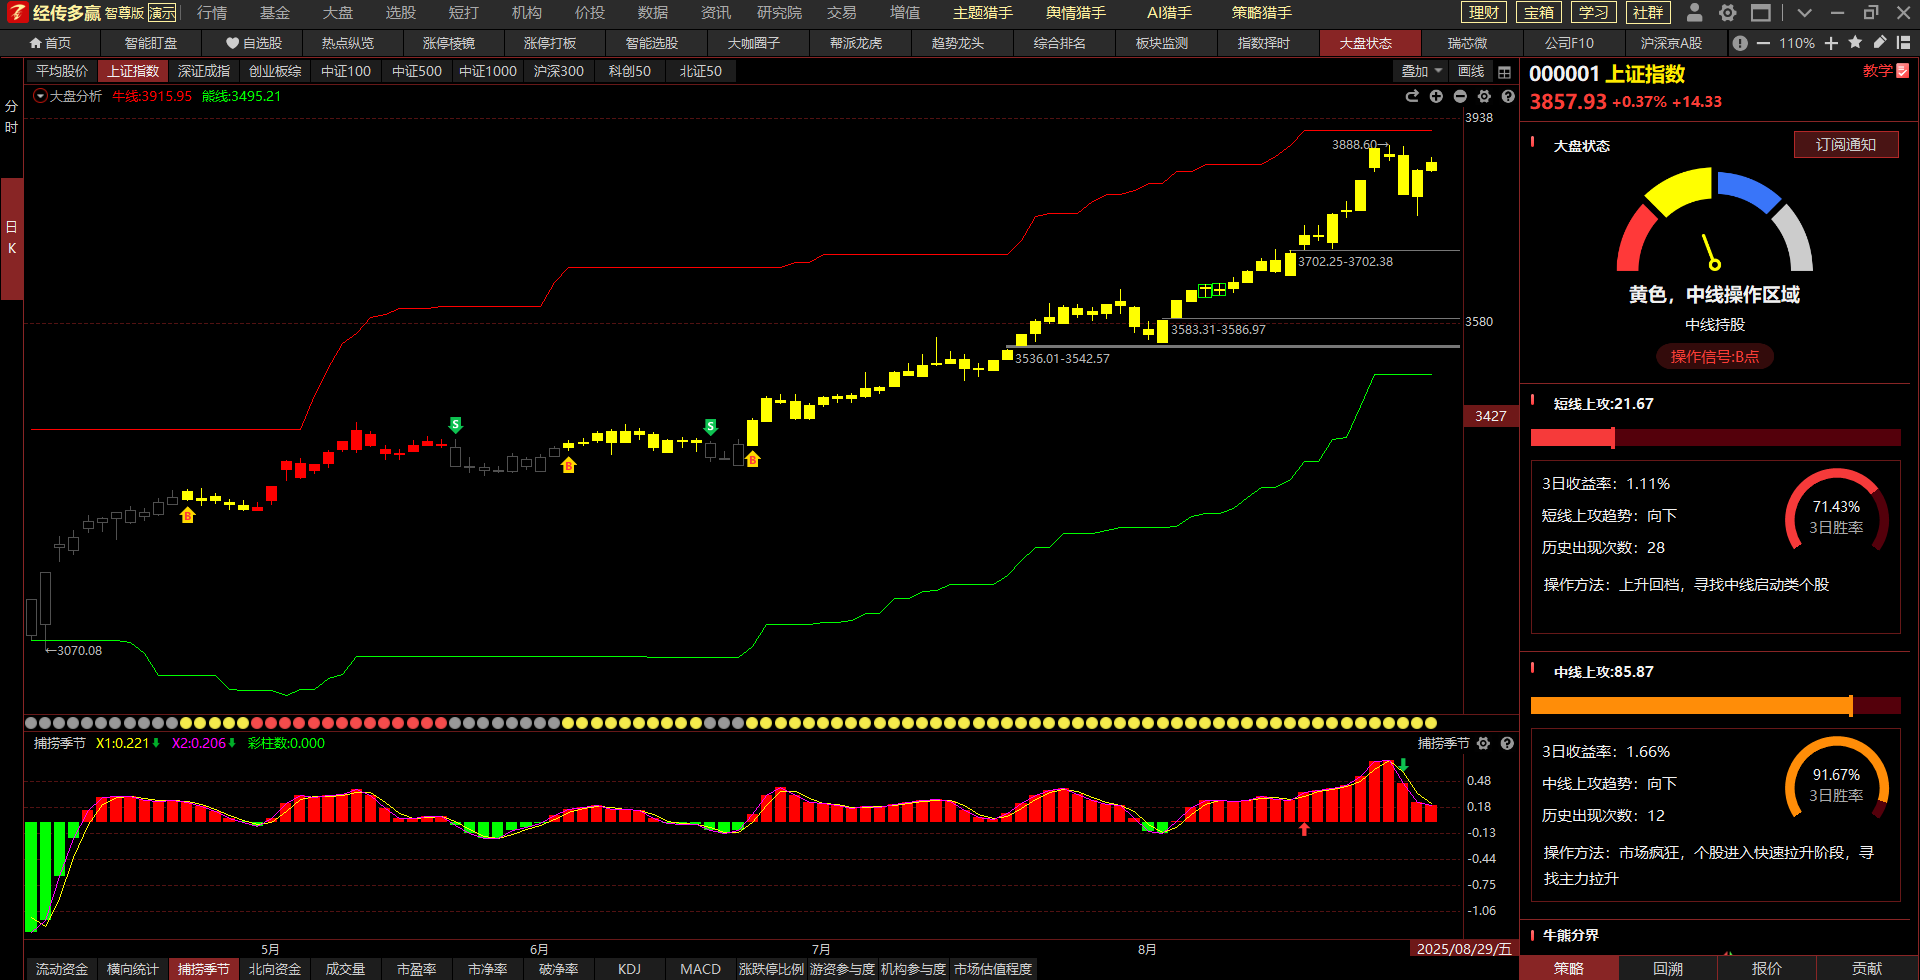Open main chart indicator settings gear
The height and width of the screenshot is (980, 1920).
[1484, 96]
